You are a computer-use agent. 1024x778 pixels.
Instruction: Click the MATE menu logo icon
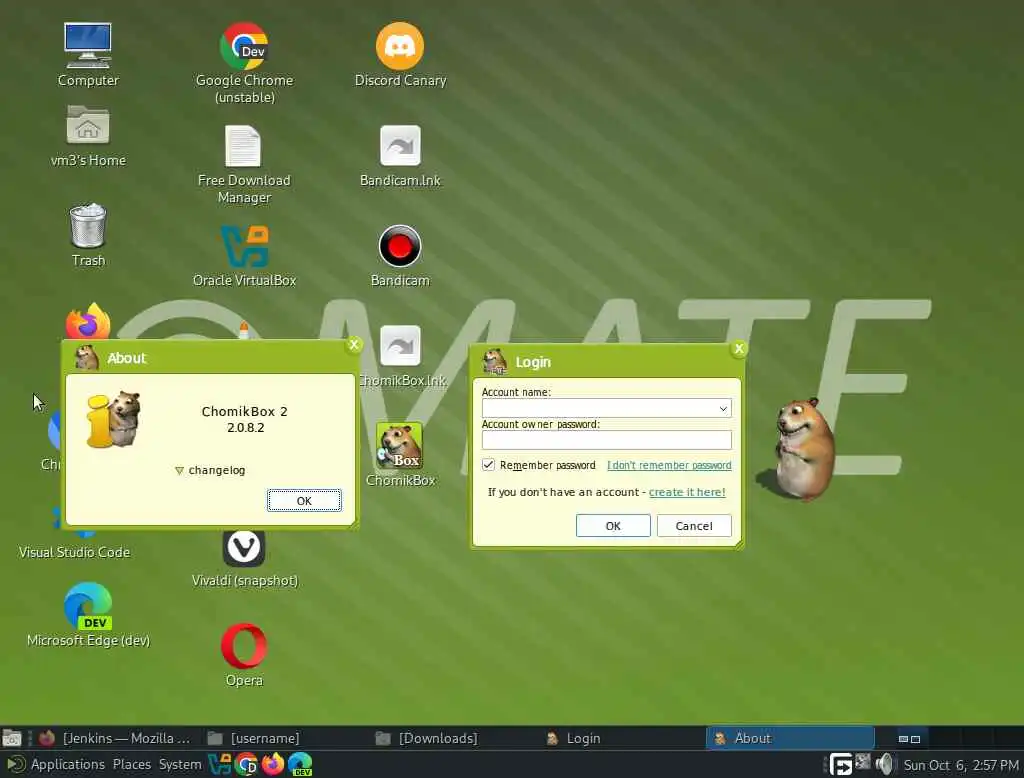click(16, 764)
